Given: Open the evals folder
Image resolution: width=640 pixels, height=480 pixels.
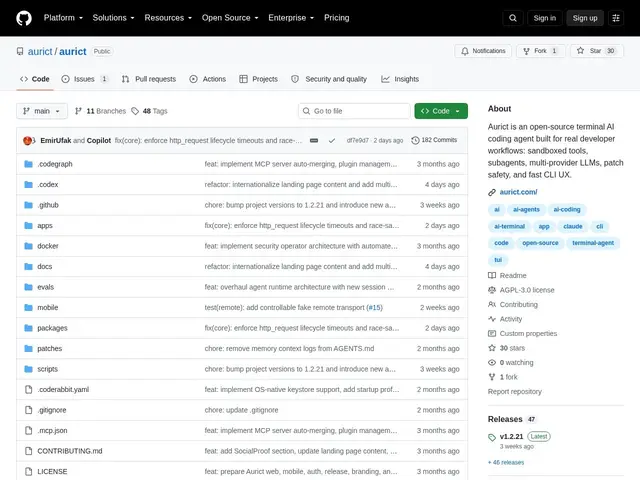Looking at the screenshot, I should tap(45, 287).
